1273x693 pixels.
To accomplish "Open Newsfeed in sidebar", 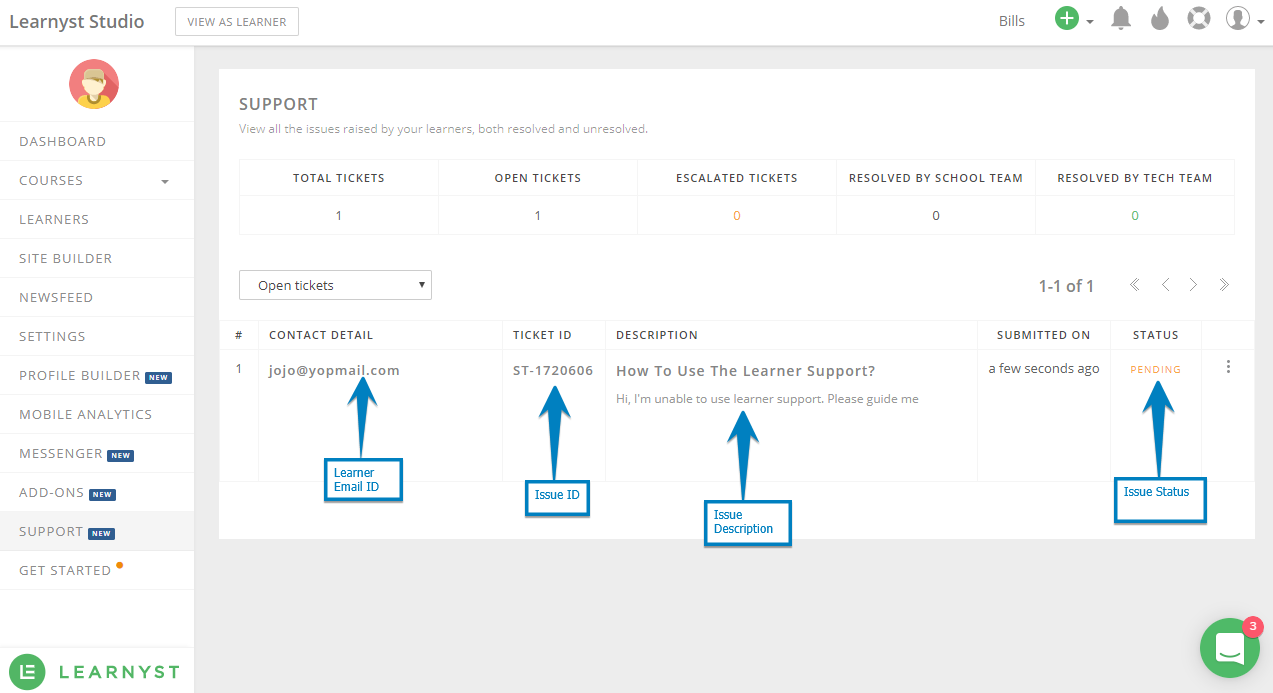I will pyautogui.click(x=97, y=297).
